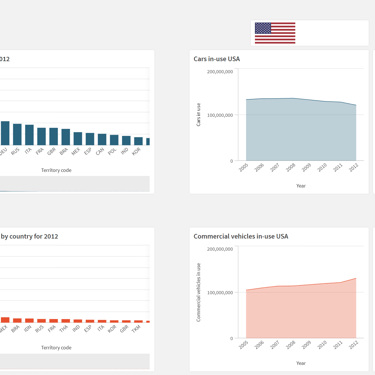Click the blue FRA bar

tap(41, 136)
